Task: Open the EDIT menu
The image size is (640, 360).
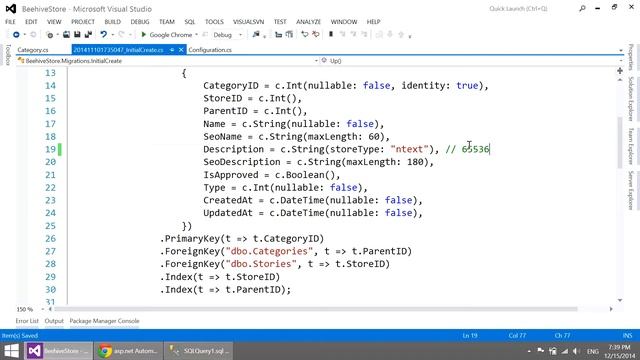Action: click(x=31, y=22)
